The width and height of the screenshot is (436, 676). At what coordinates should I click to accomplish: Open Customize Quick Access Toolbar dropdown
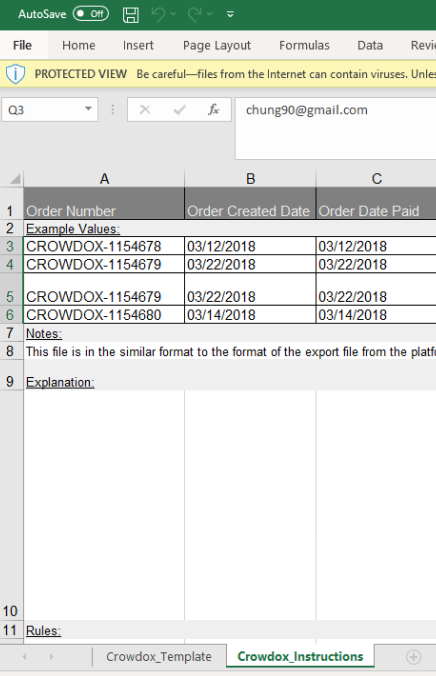(230, 15)
